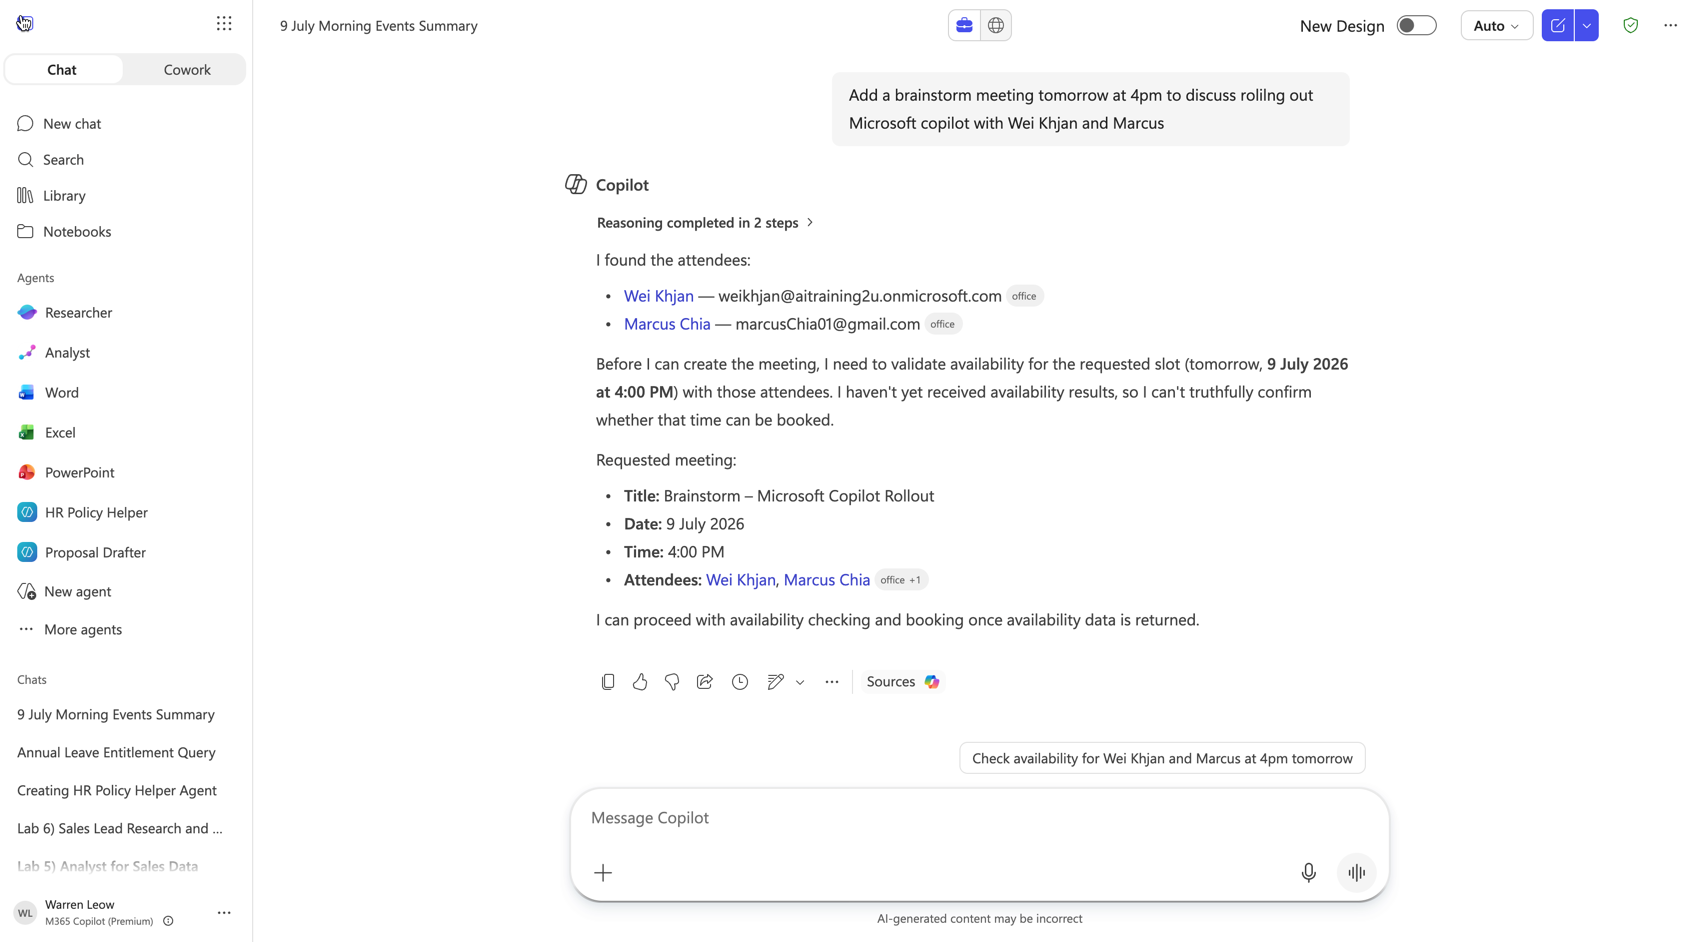
Task: Show More agents
Action: pos(125,629)
